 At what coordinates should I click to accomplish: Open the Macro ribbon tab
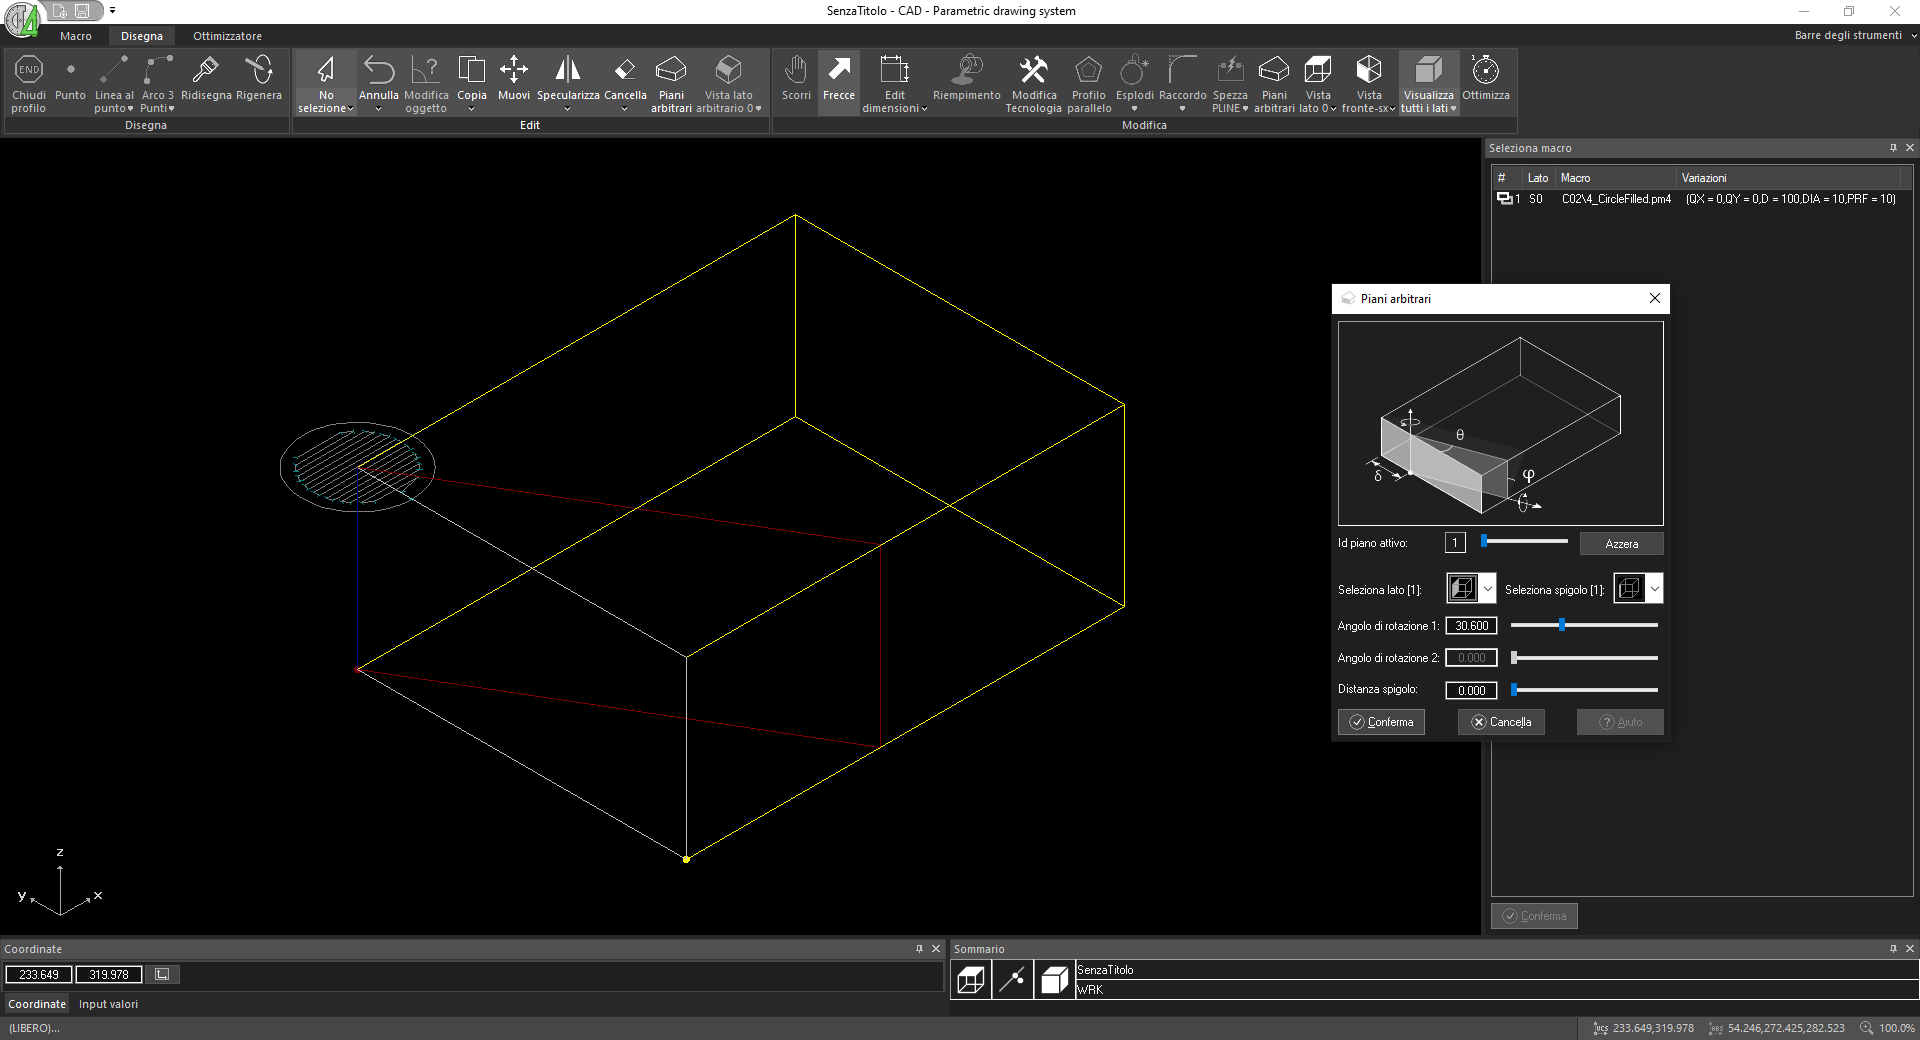click(75, 36)
